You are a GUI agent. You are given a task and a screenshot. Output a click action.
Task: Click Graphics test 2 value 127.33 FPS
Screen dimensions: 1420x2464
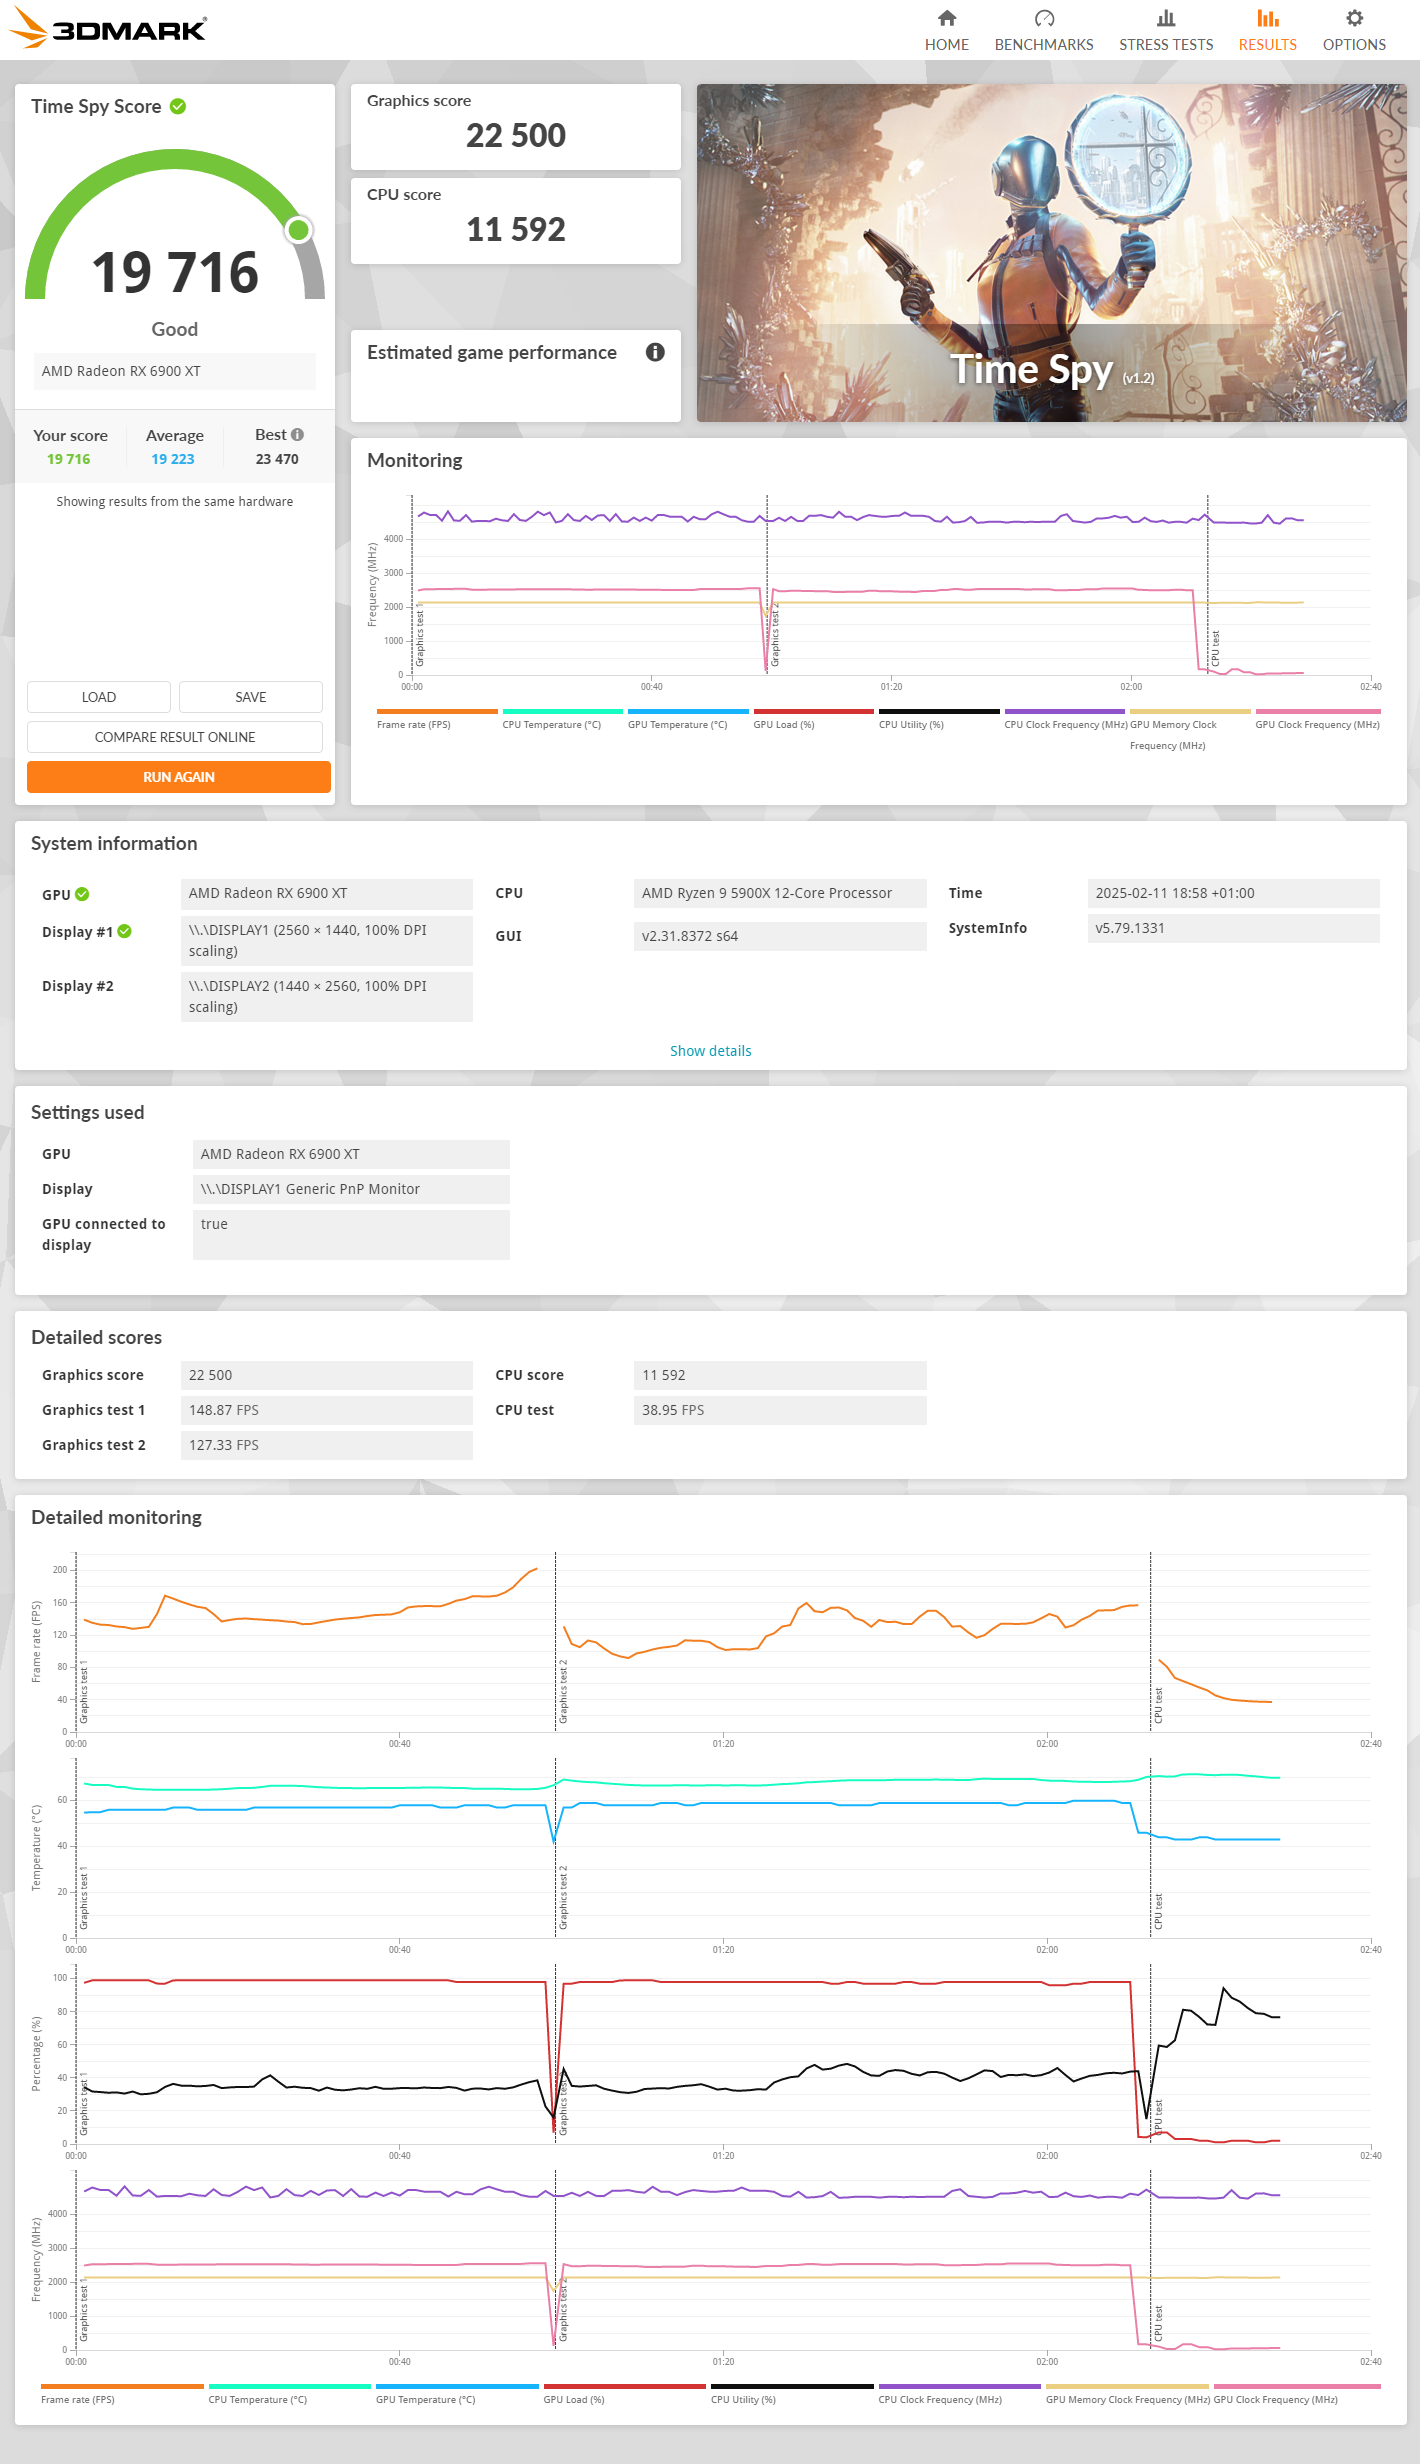coord(326,1445)
